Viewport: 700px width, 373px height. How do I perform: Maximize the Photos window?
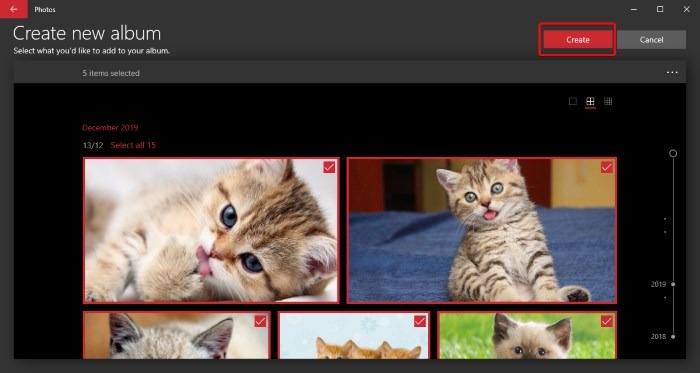pos(660,9)
